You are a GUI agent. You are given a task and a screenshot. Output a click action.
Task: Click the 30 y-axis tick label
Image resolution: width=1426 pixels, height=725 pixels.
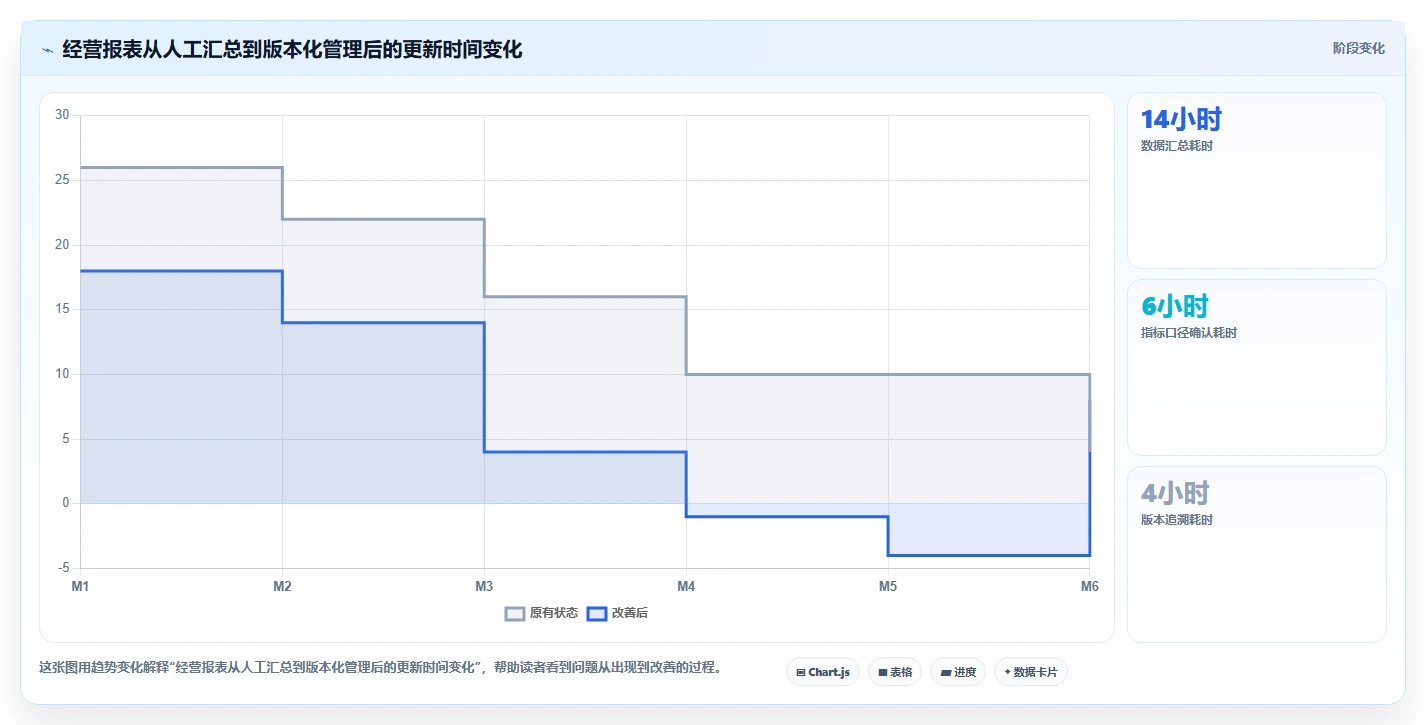pos(62,115)
